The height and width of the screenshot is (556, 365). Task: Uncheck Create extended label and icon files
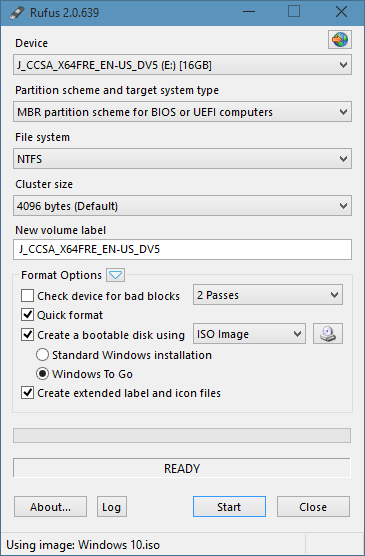click(x=28, y=393)
